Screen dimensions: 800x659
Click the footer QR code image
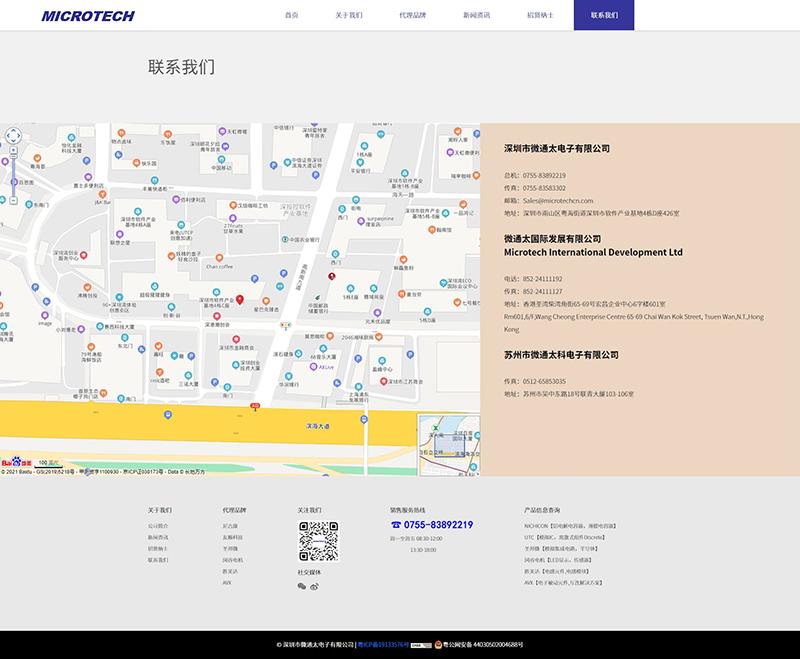(318, 541)
